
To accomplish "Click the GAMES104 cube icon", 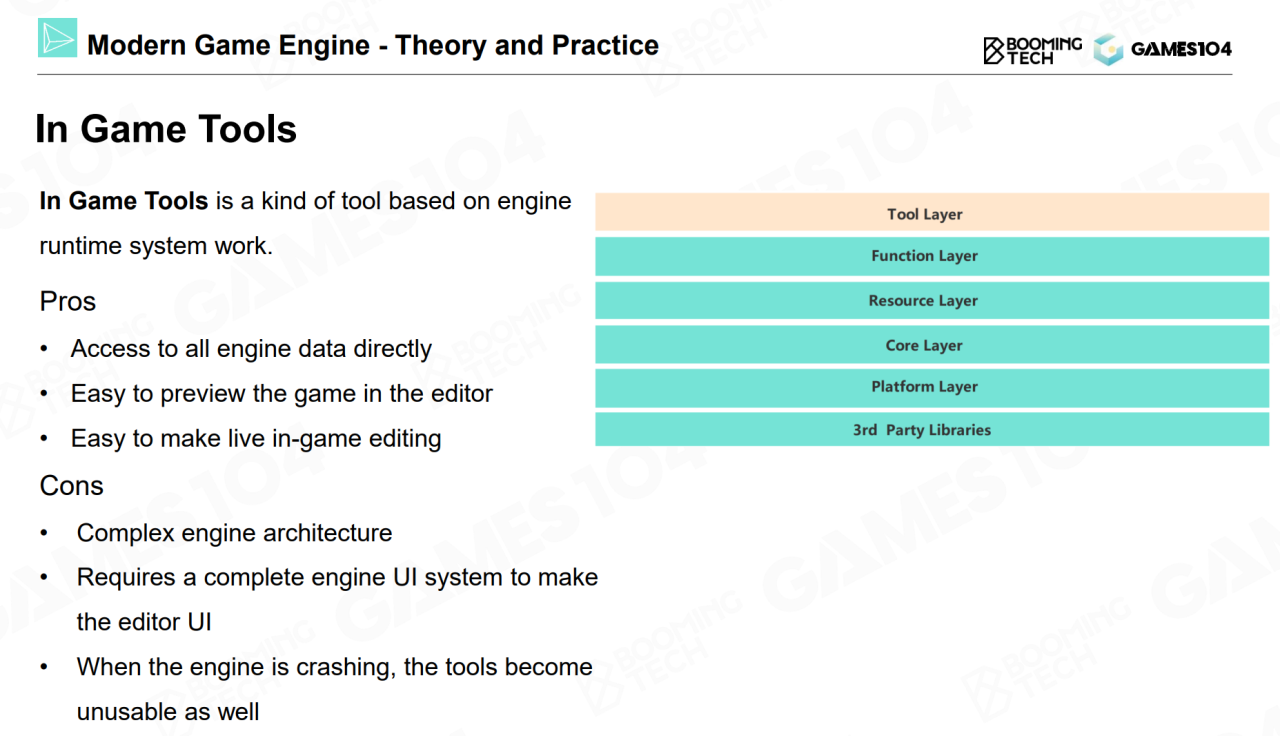I will pos(1108,49).
